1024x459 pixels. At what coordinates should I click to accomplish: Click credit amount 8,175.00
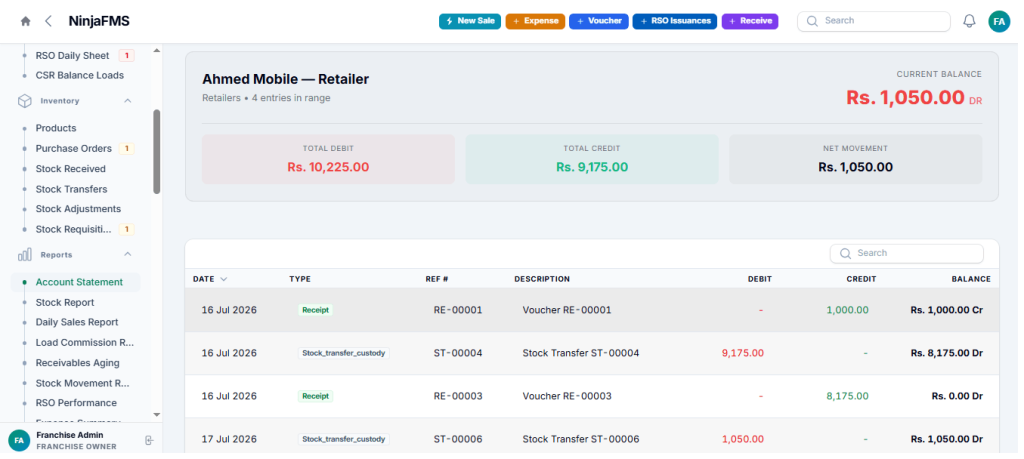(848, 396)
